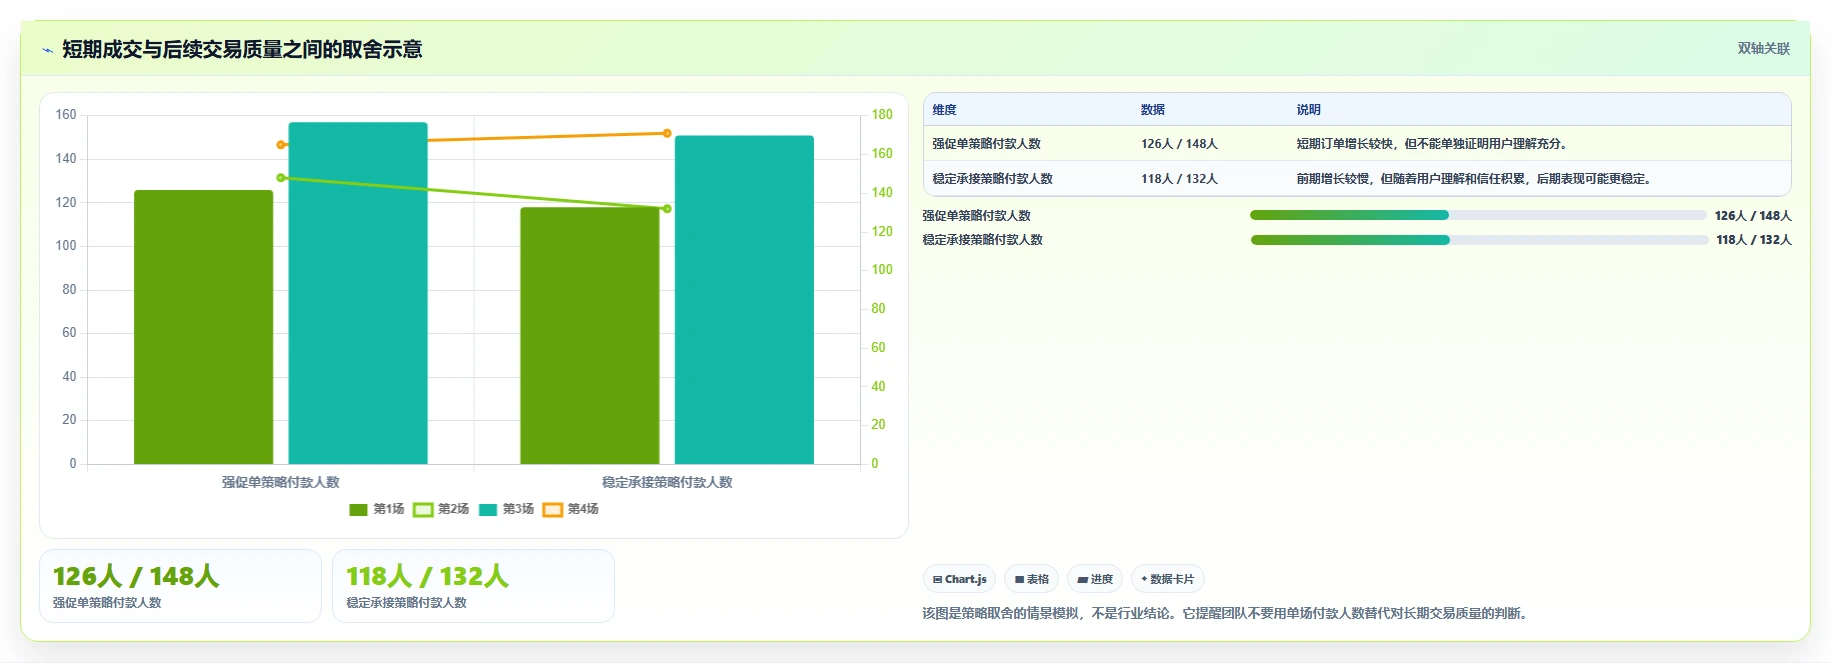
Task: Click the green 第1场 bar for 稳定承接策略付款人数
Action: [x=590, y=336]
